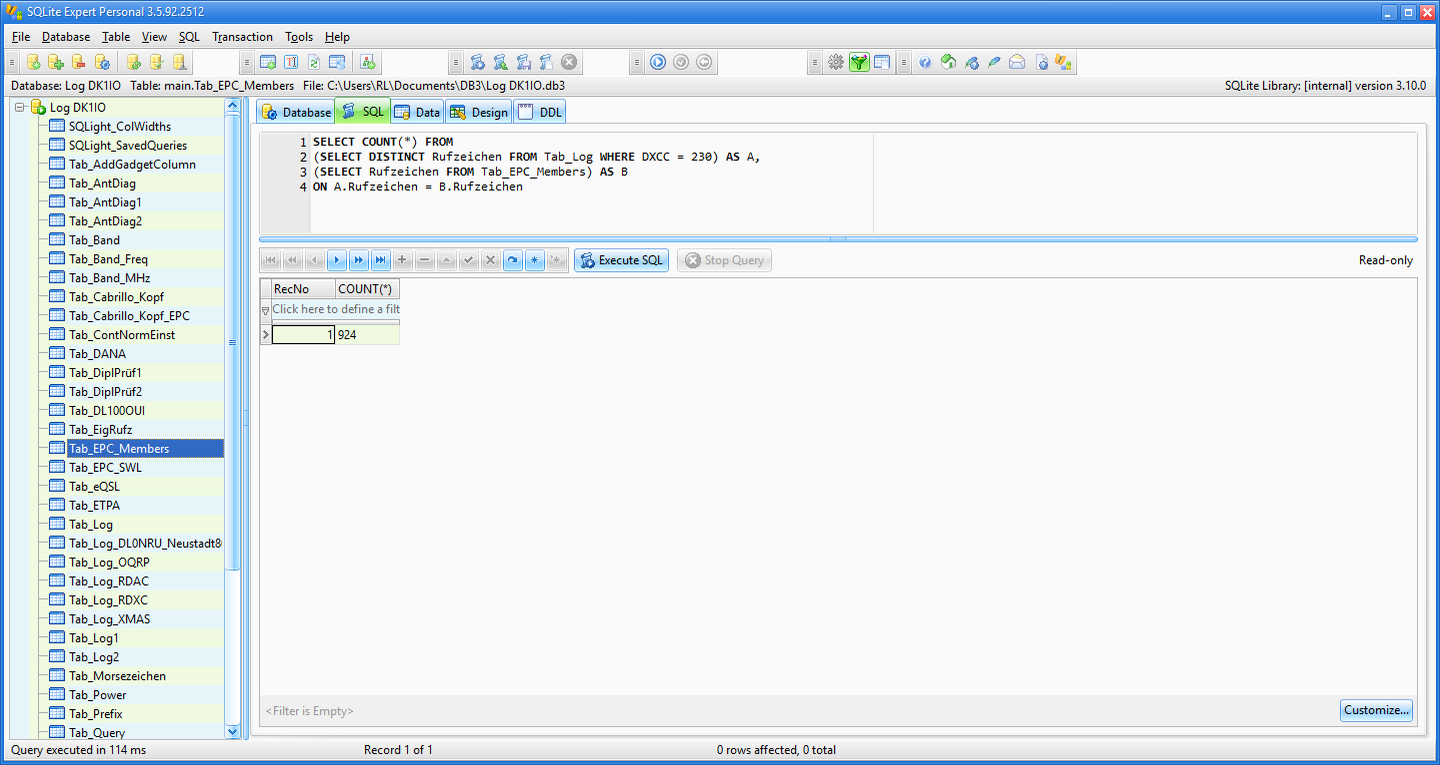Click the home page house icon
This screenshot has height=765, width=1440.
(x=948, y=62)
